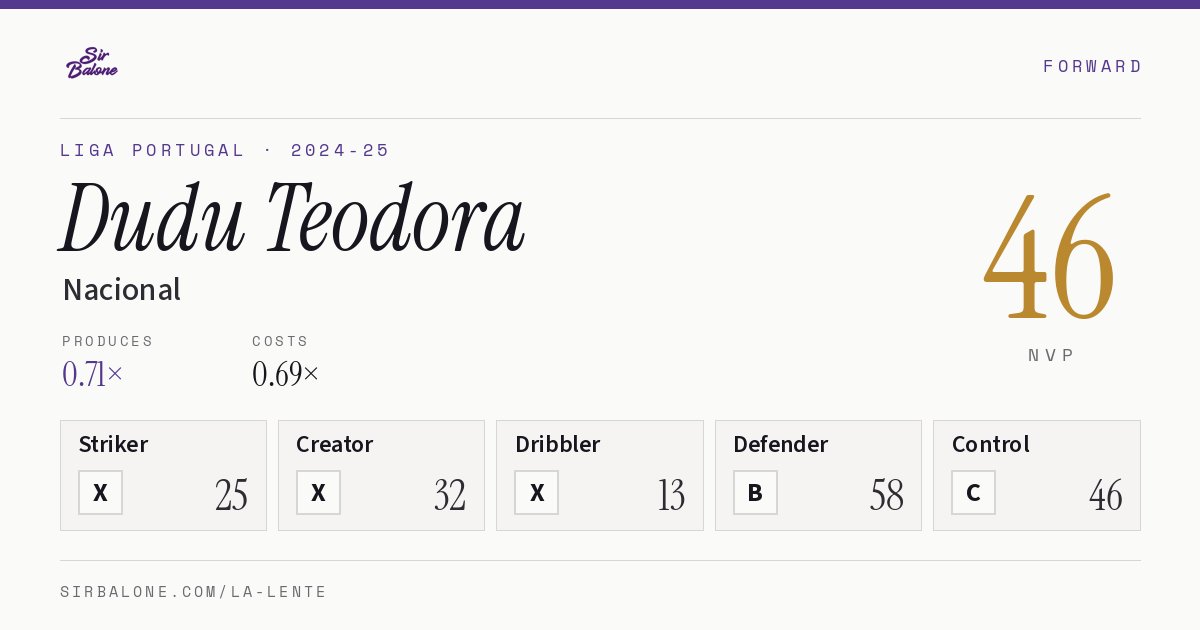This screenshot has width=1200, height=630.
Task: Click the Defender score 58
Action: 887,495
